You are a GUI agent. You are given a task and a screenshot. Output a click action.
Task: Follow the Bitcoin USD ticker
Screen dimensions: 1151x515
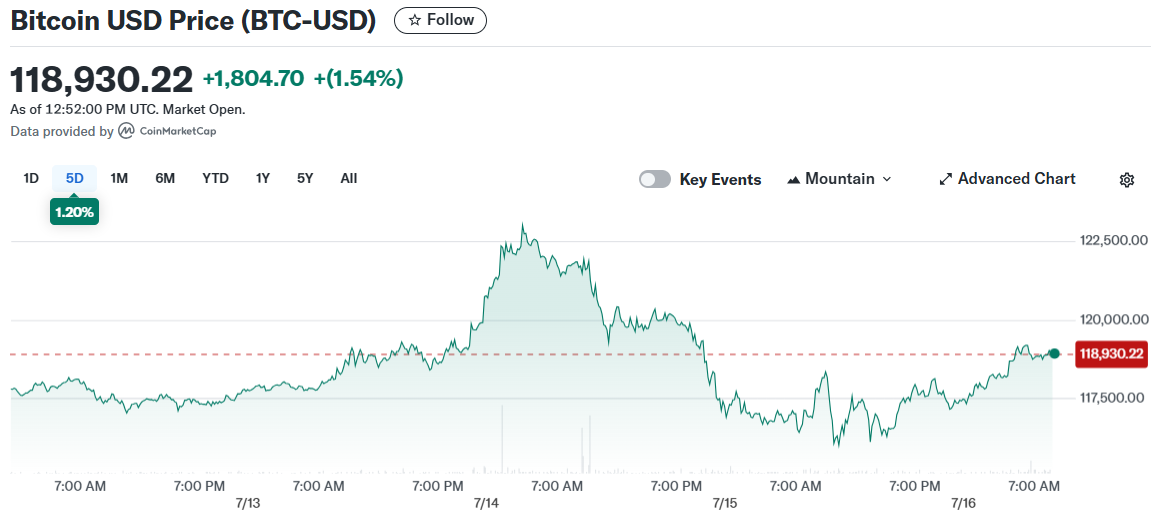pyautogui.click(x=440, y=21)
